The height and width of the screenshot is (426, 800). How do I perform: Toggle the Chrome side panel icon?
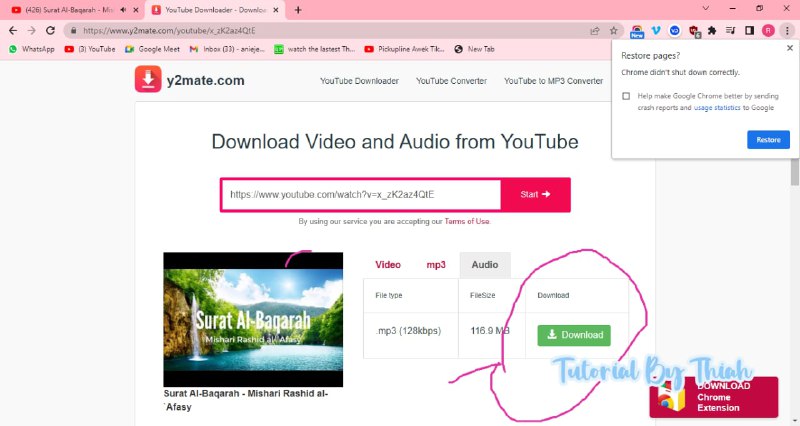point(749,31)
